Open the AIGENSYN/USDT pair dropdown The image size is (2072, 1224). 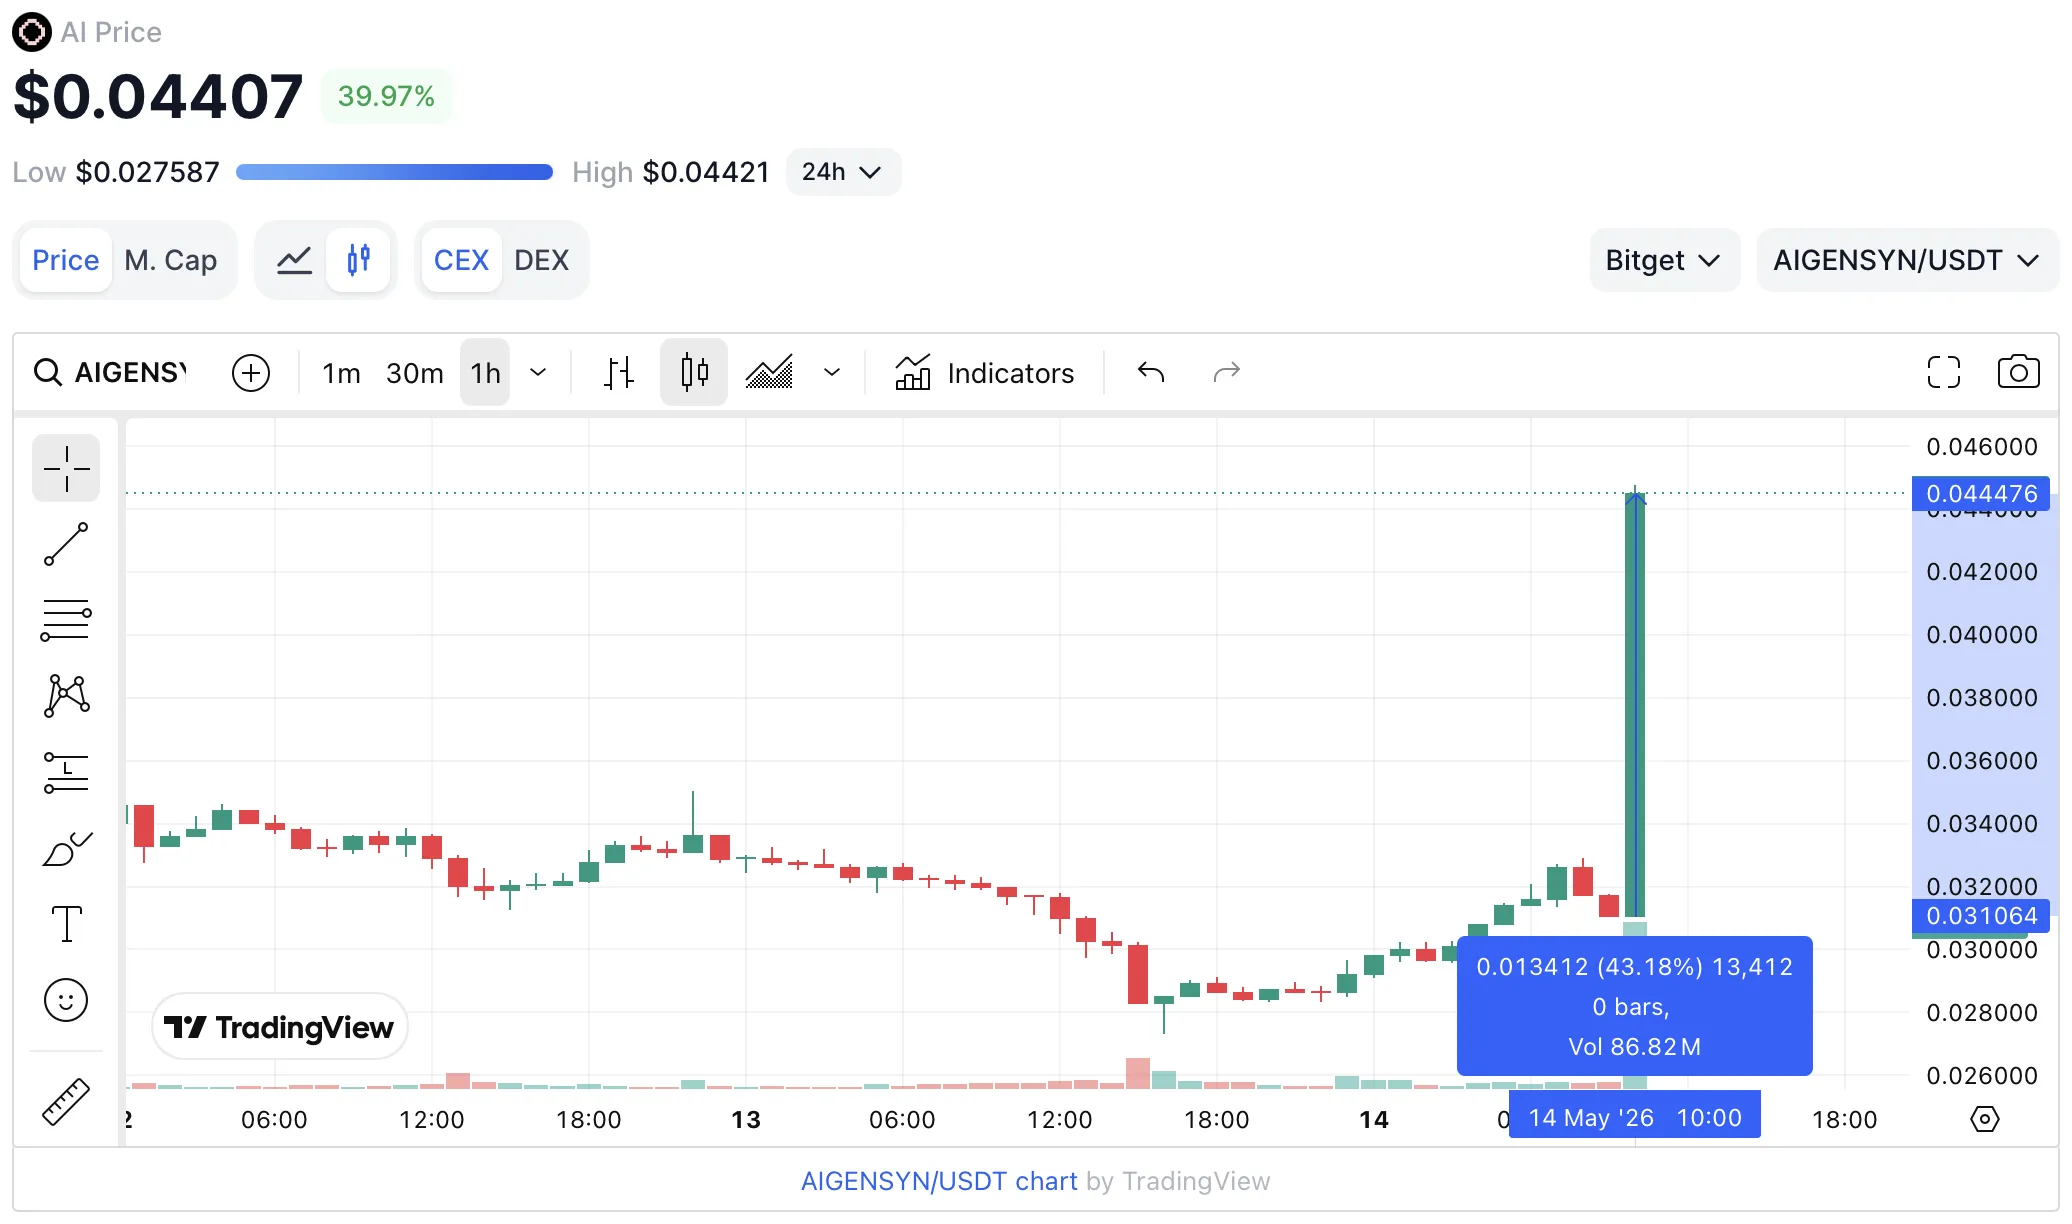pos(1907,260)
